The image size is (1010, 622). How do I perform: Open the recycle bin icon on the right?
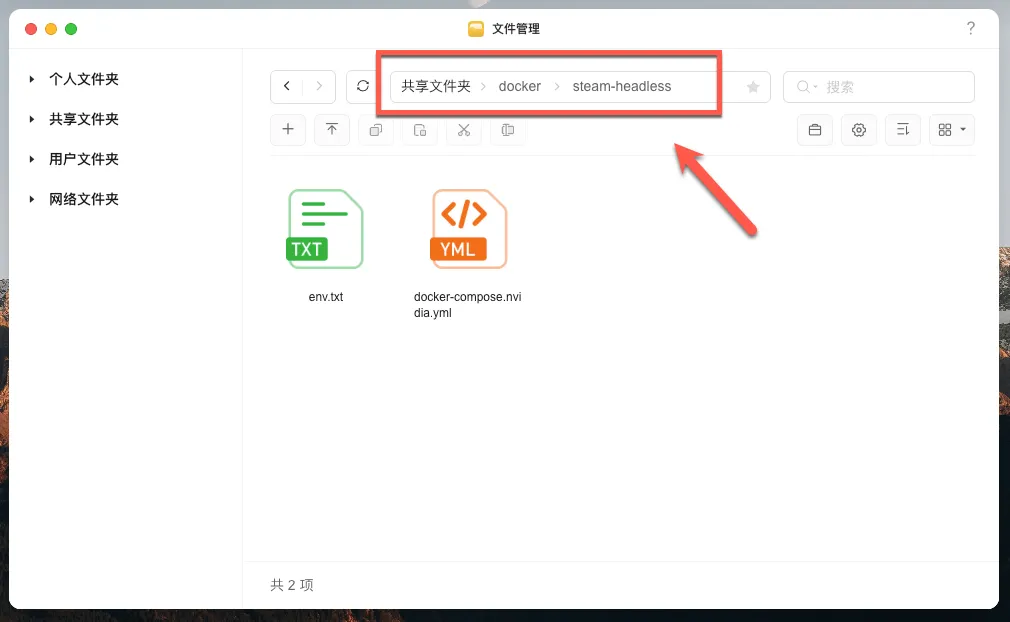coord(815,130)
